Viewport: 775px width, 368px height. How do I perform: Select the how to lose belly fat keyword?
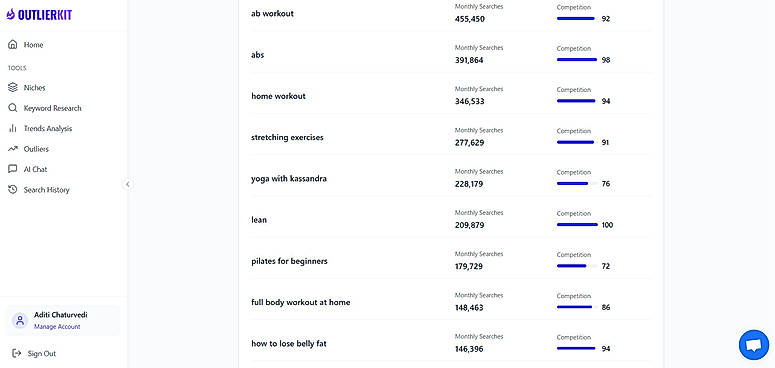pyautogui.click(x=289, y=343)
